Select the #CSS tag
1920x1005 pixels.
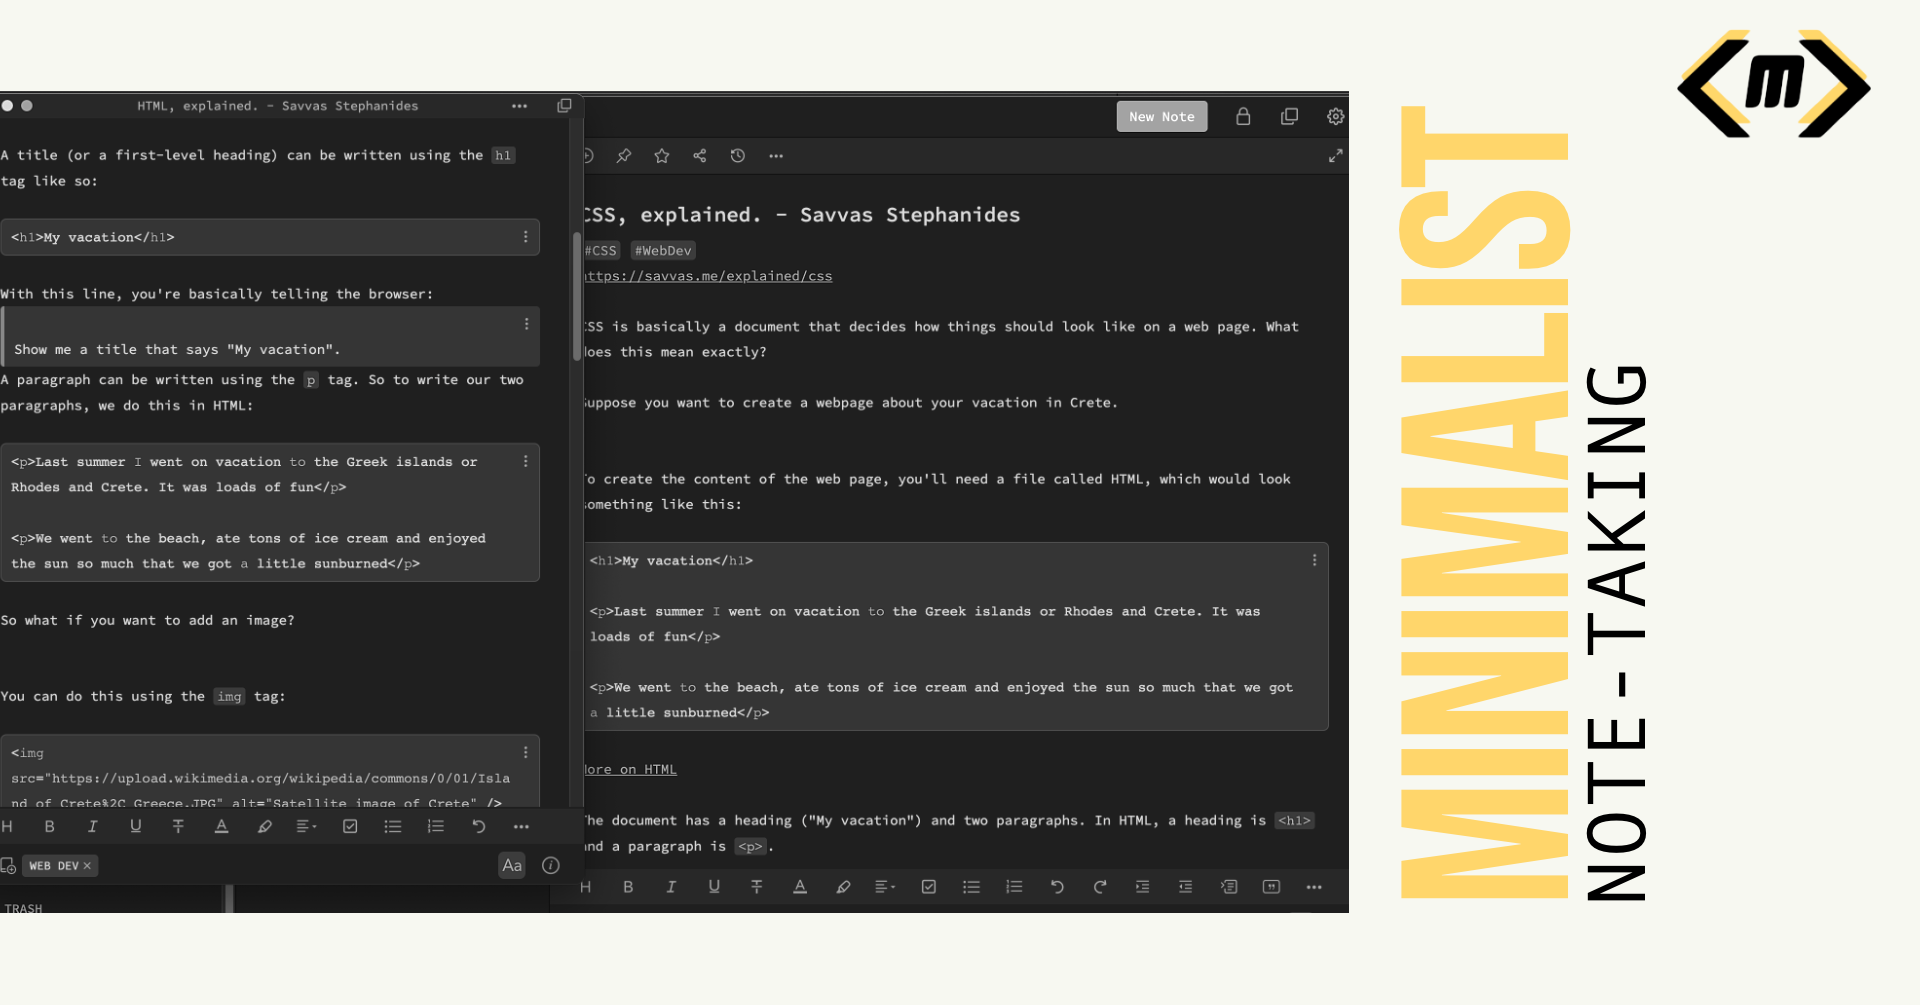(601, 251)
